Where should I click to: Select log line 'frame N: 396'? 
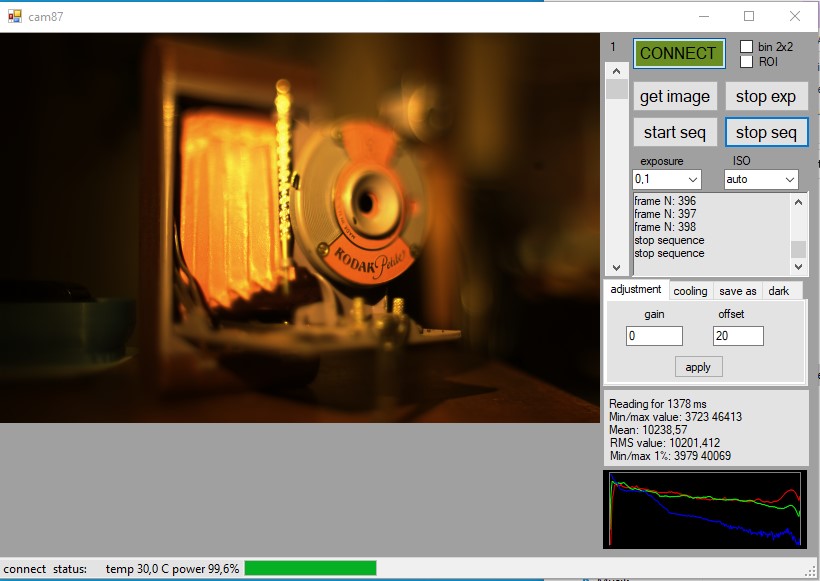(x=665, y=201)
